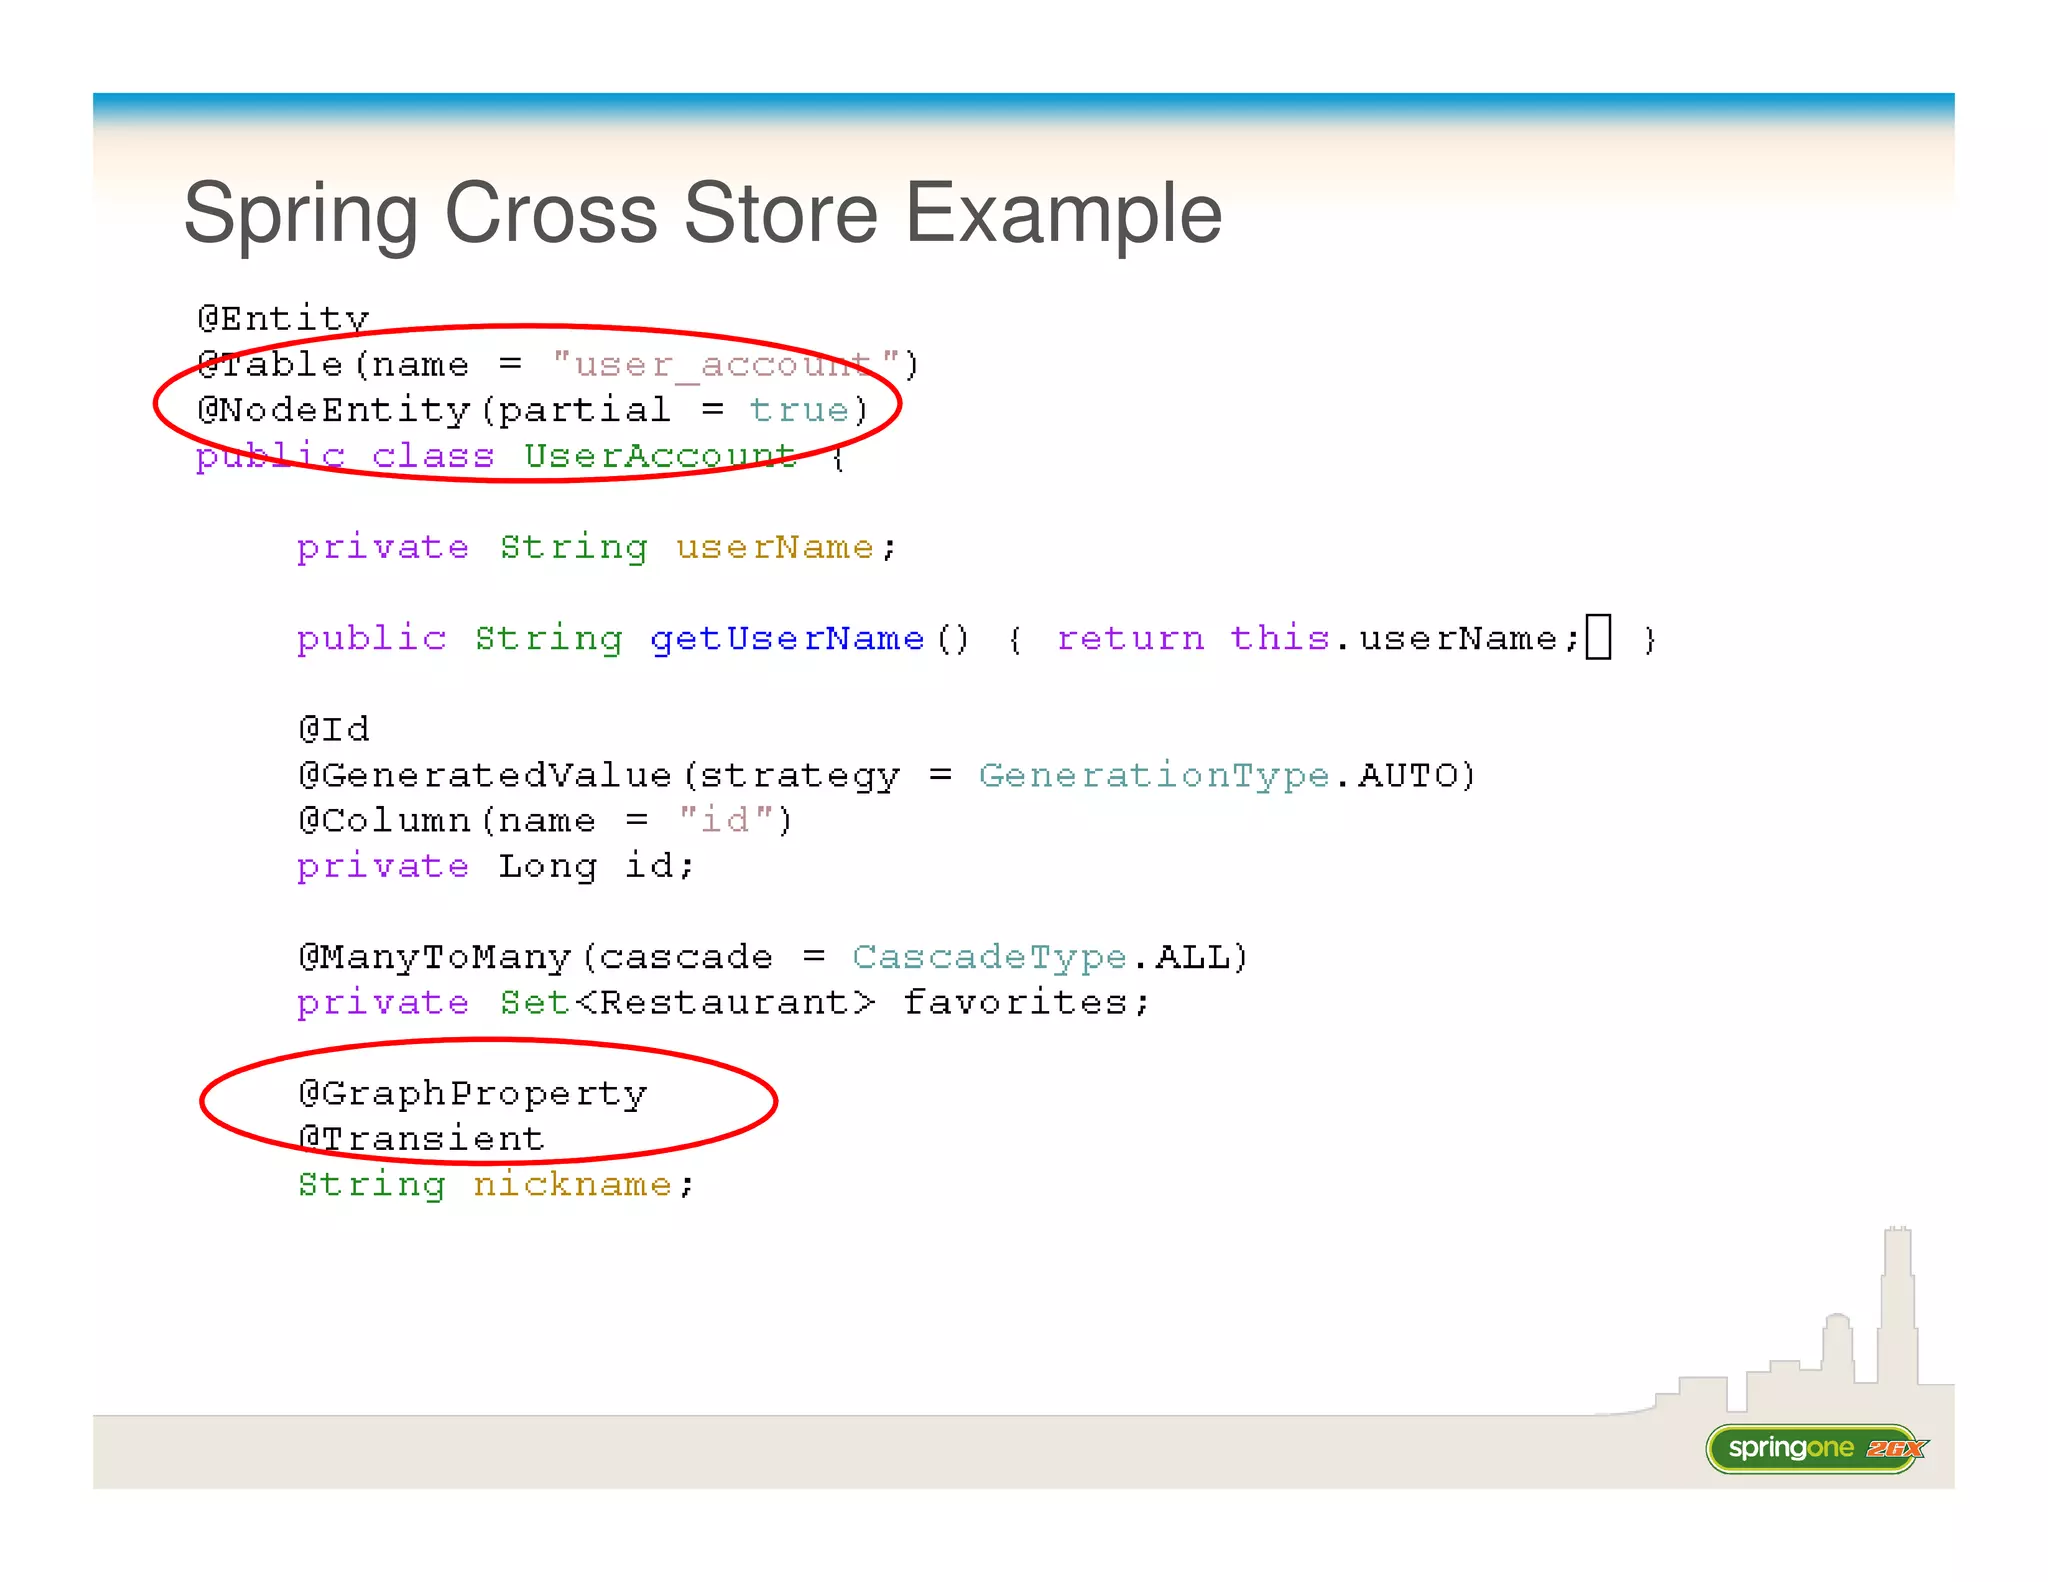Click the "@Transient" annotation
Screen dimensions: 2048x1582
[421, 1138]
